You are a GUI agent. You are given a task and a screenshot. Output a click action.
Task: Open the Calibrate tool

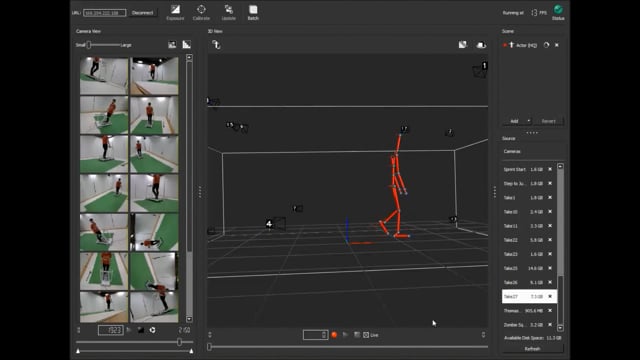coord(201,12)
